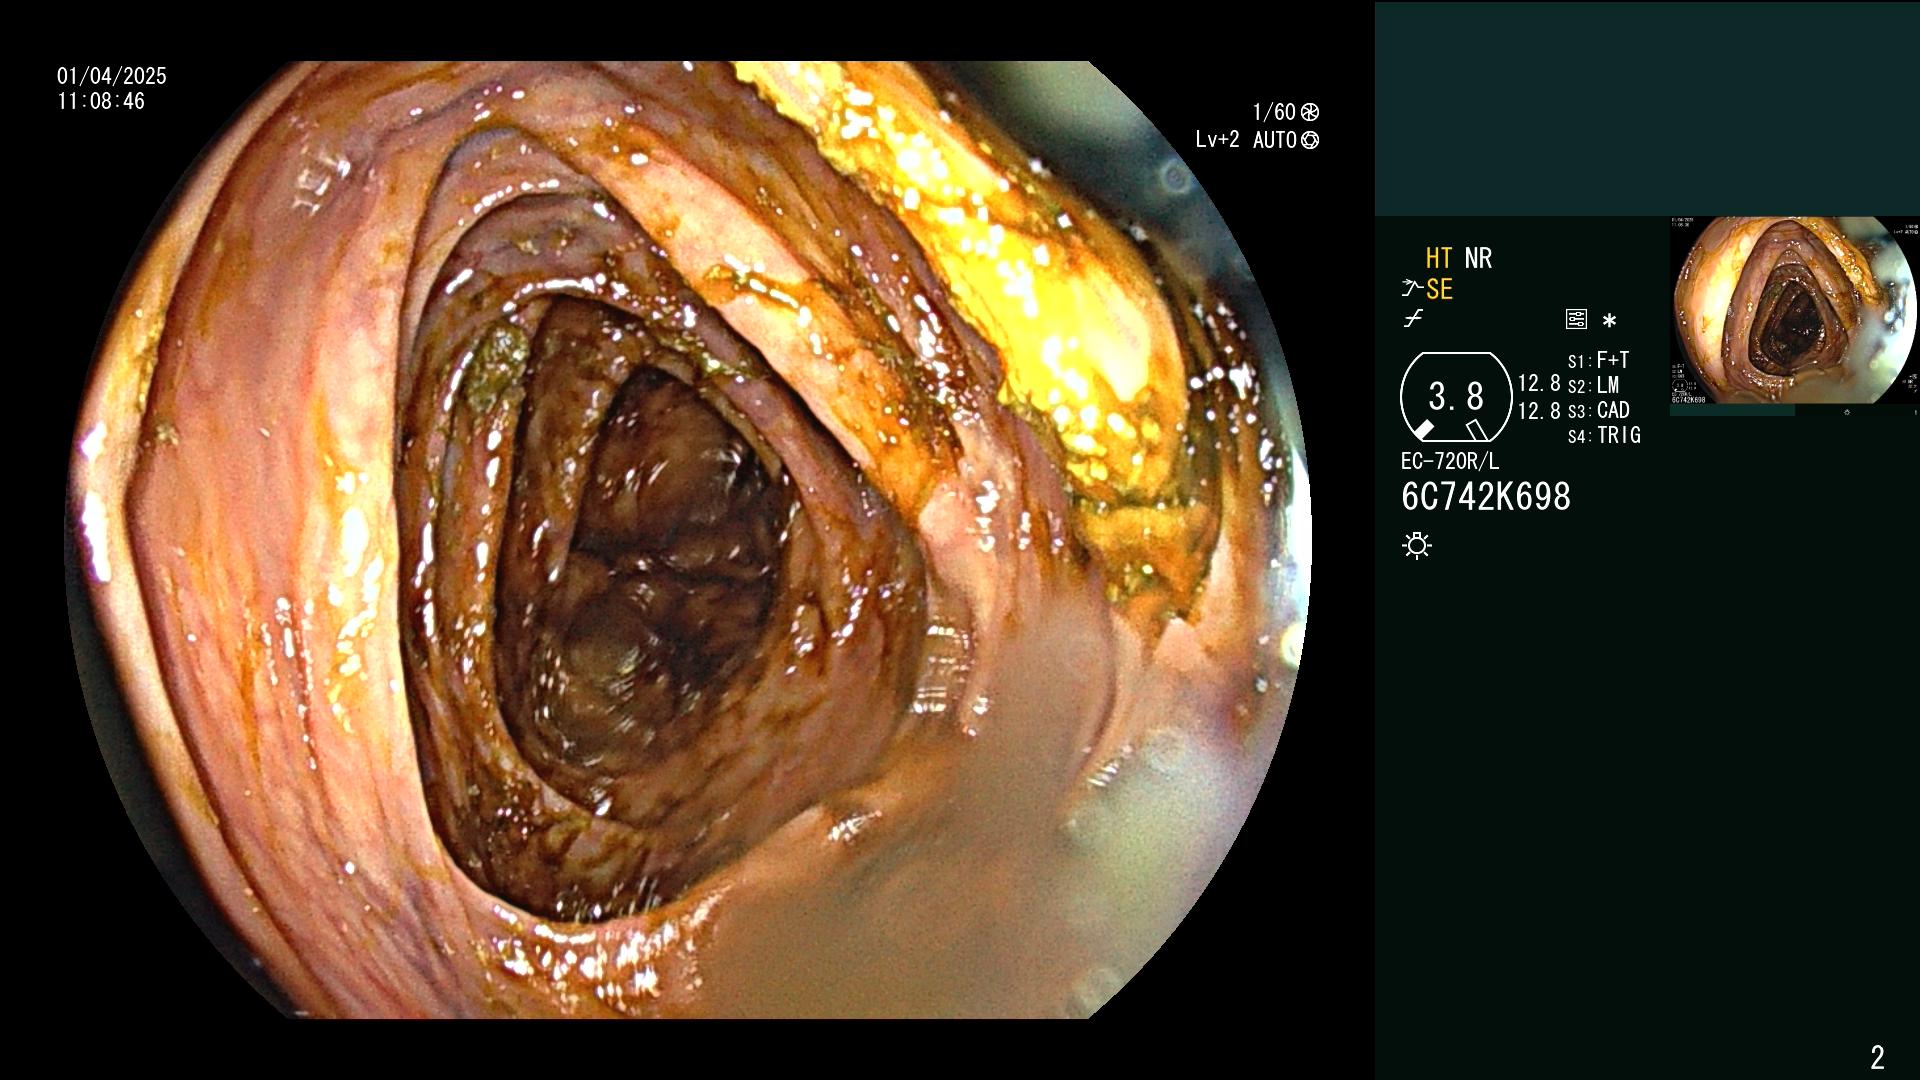1920x1080 pixels.
Task: Click the HT mode label
Action: (x=1439, y=258)
